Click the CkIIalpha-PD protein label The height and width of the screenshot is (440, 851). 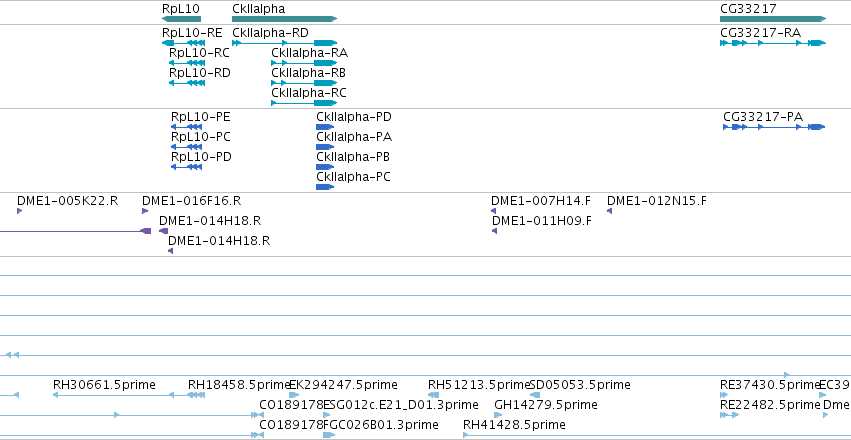coord(354,117)
